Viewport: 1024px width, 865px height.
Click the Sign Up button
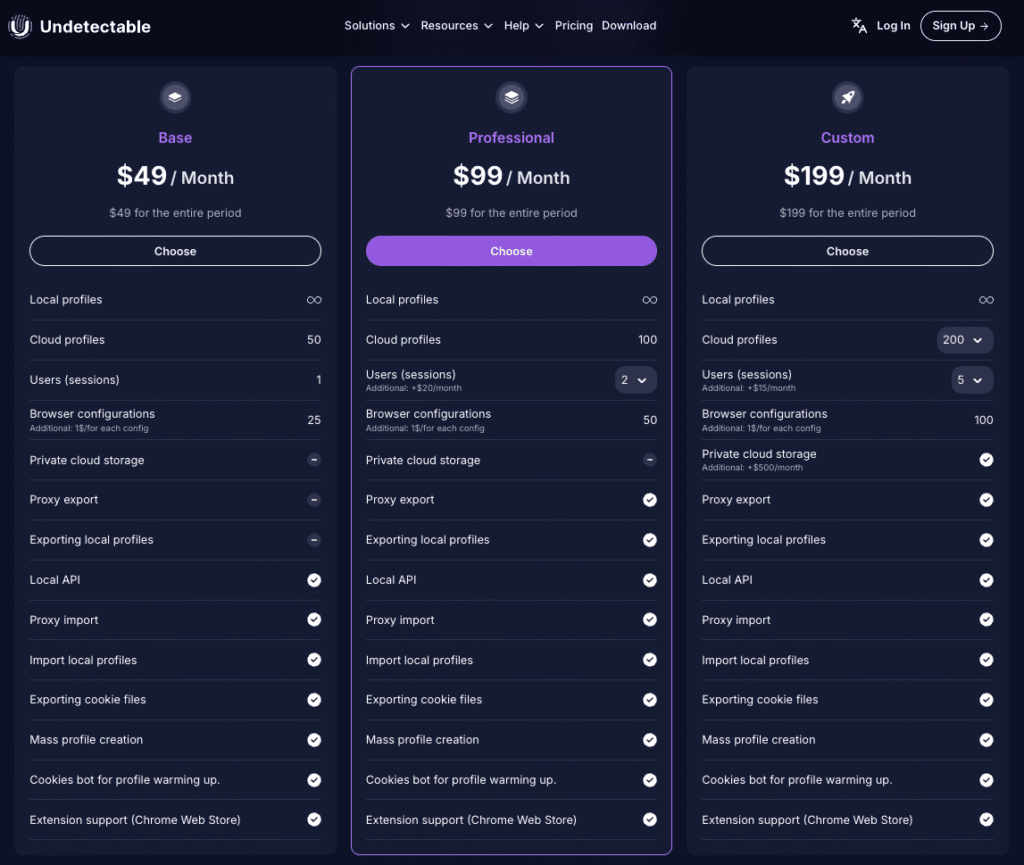[960, 25]
